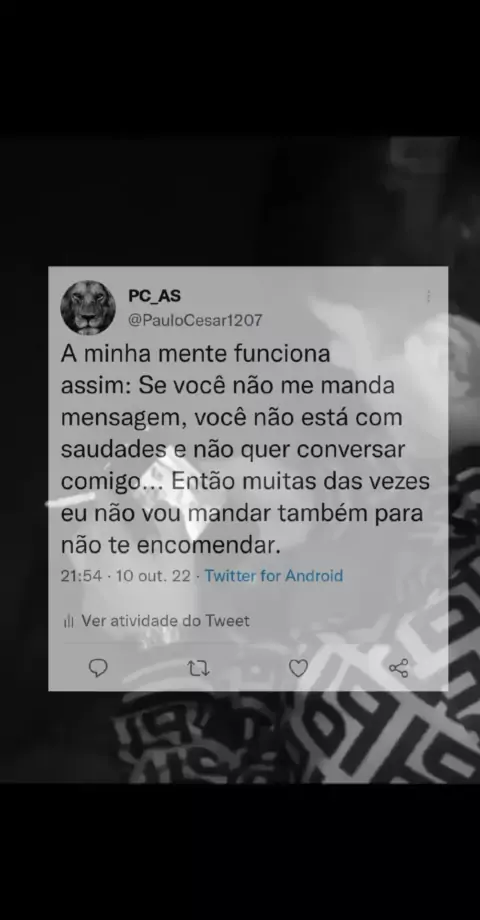Visit the @PauloCesar1207 handle

click(x=195, y=320)
